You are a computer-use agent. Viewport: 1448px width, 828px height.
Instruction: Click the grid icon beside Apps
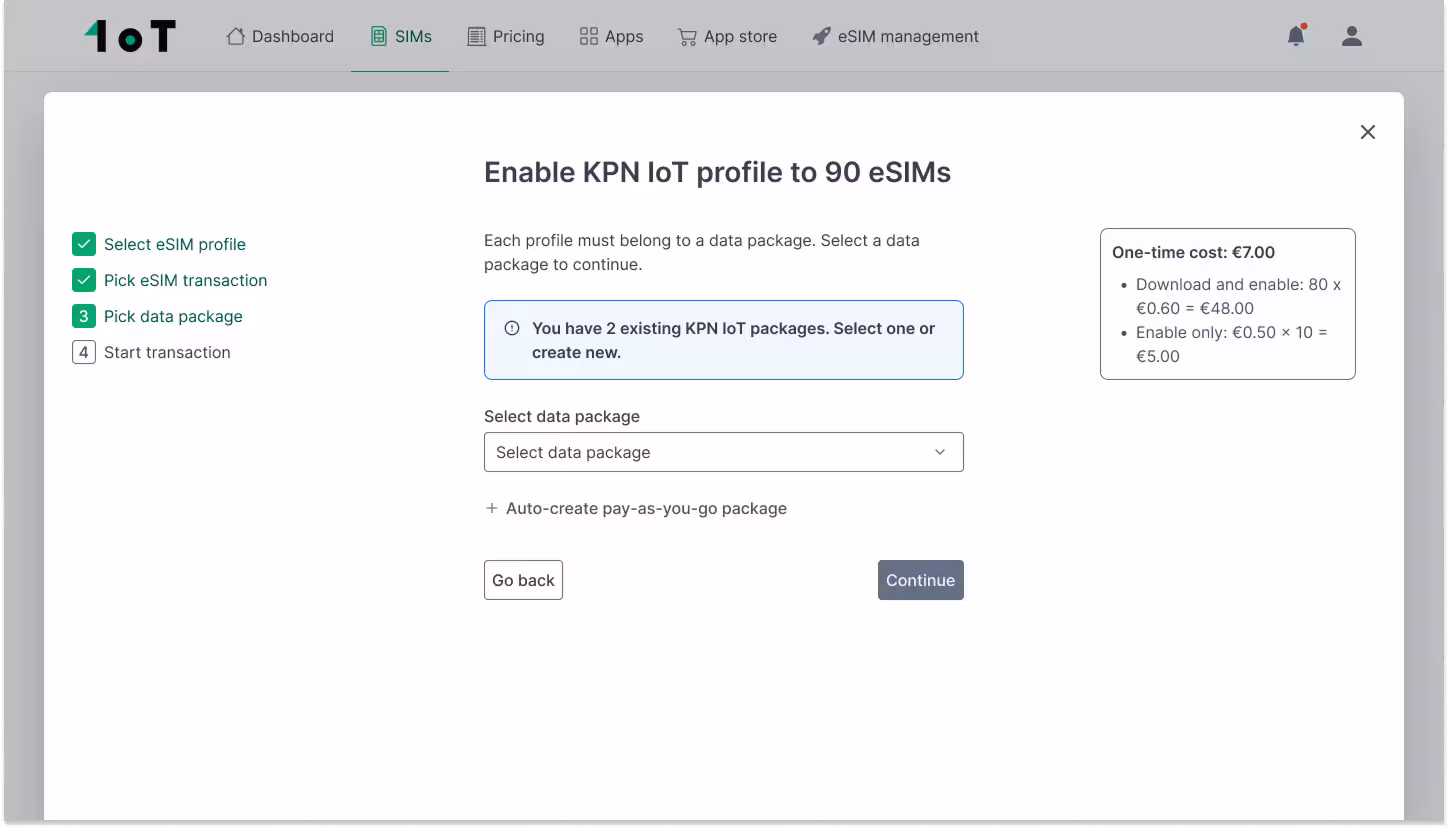click(x=588, y=36)
